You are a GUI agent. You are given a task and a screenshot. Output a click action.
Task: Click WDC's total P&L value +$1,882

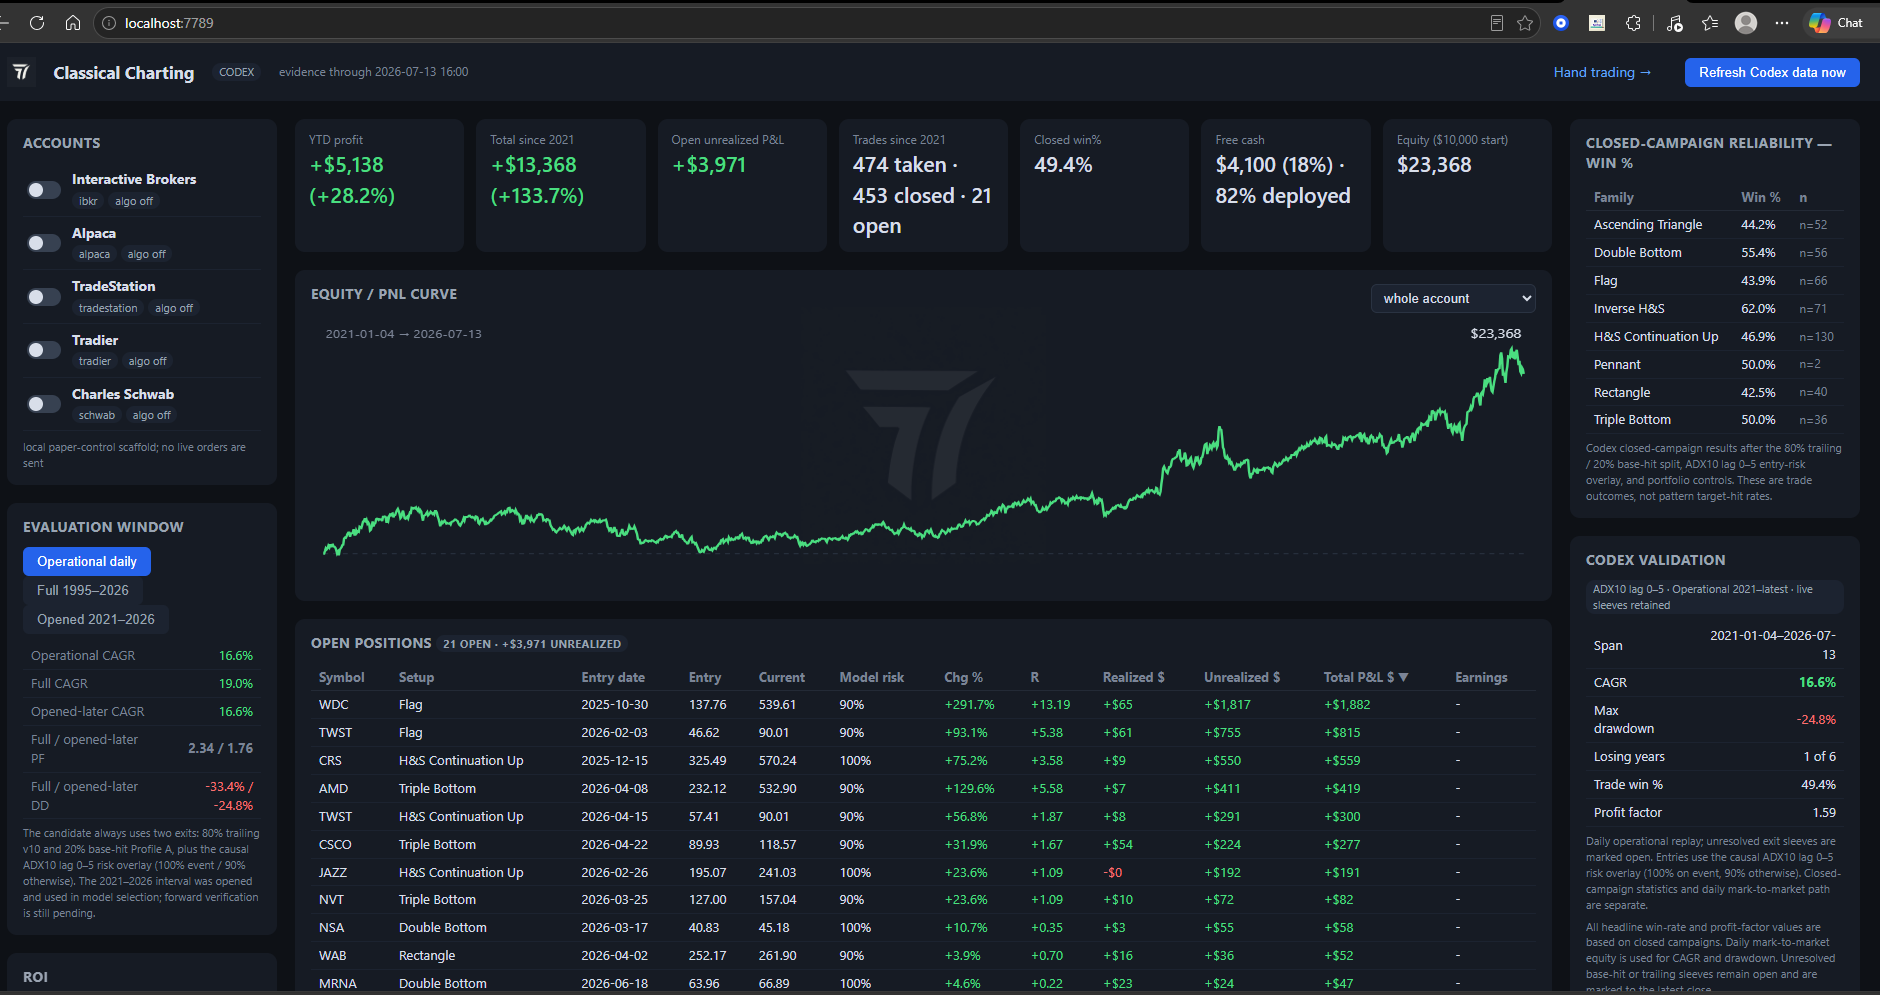pos(1347,705)
